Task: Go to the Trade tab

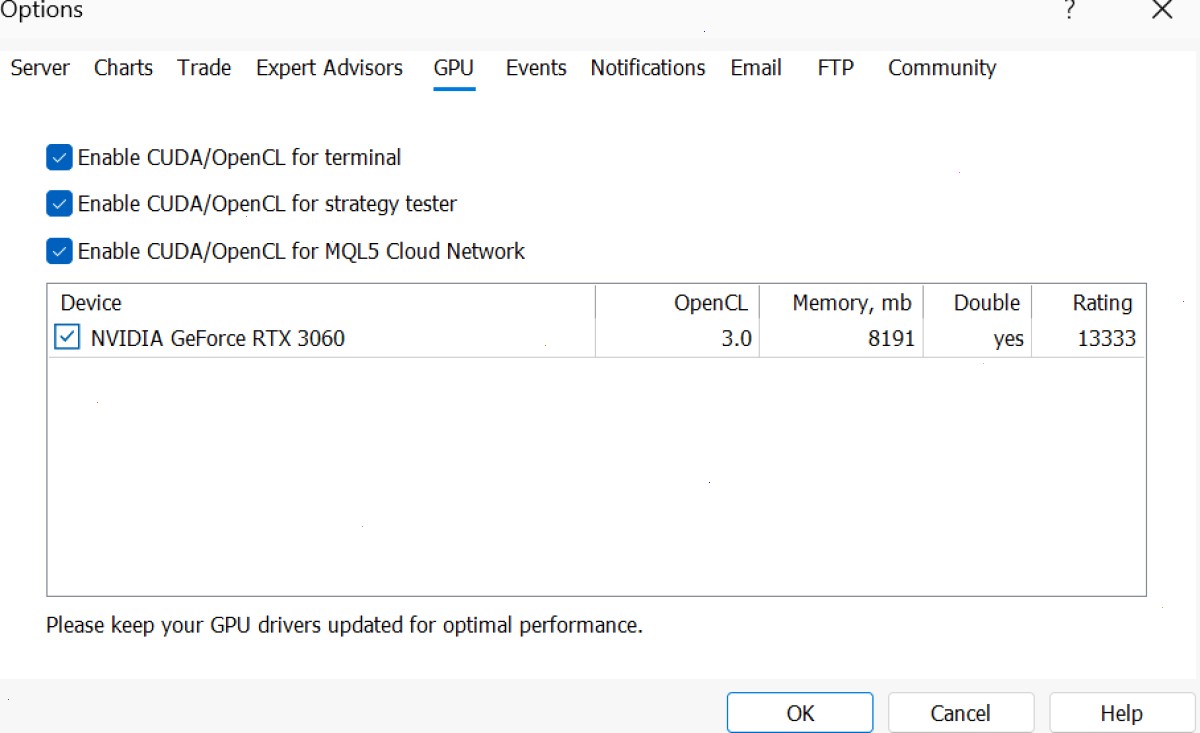Action: coord(204,68)
